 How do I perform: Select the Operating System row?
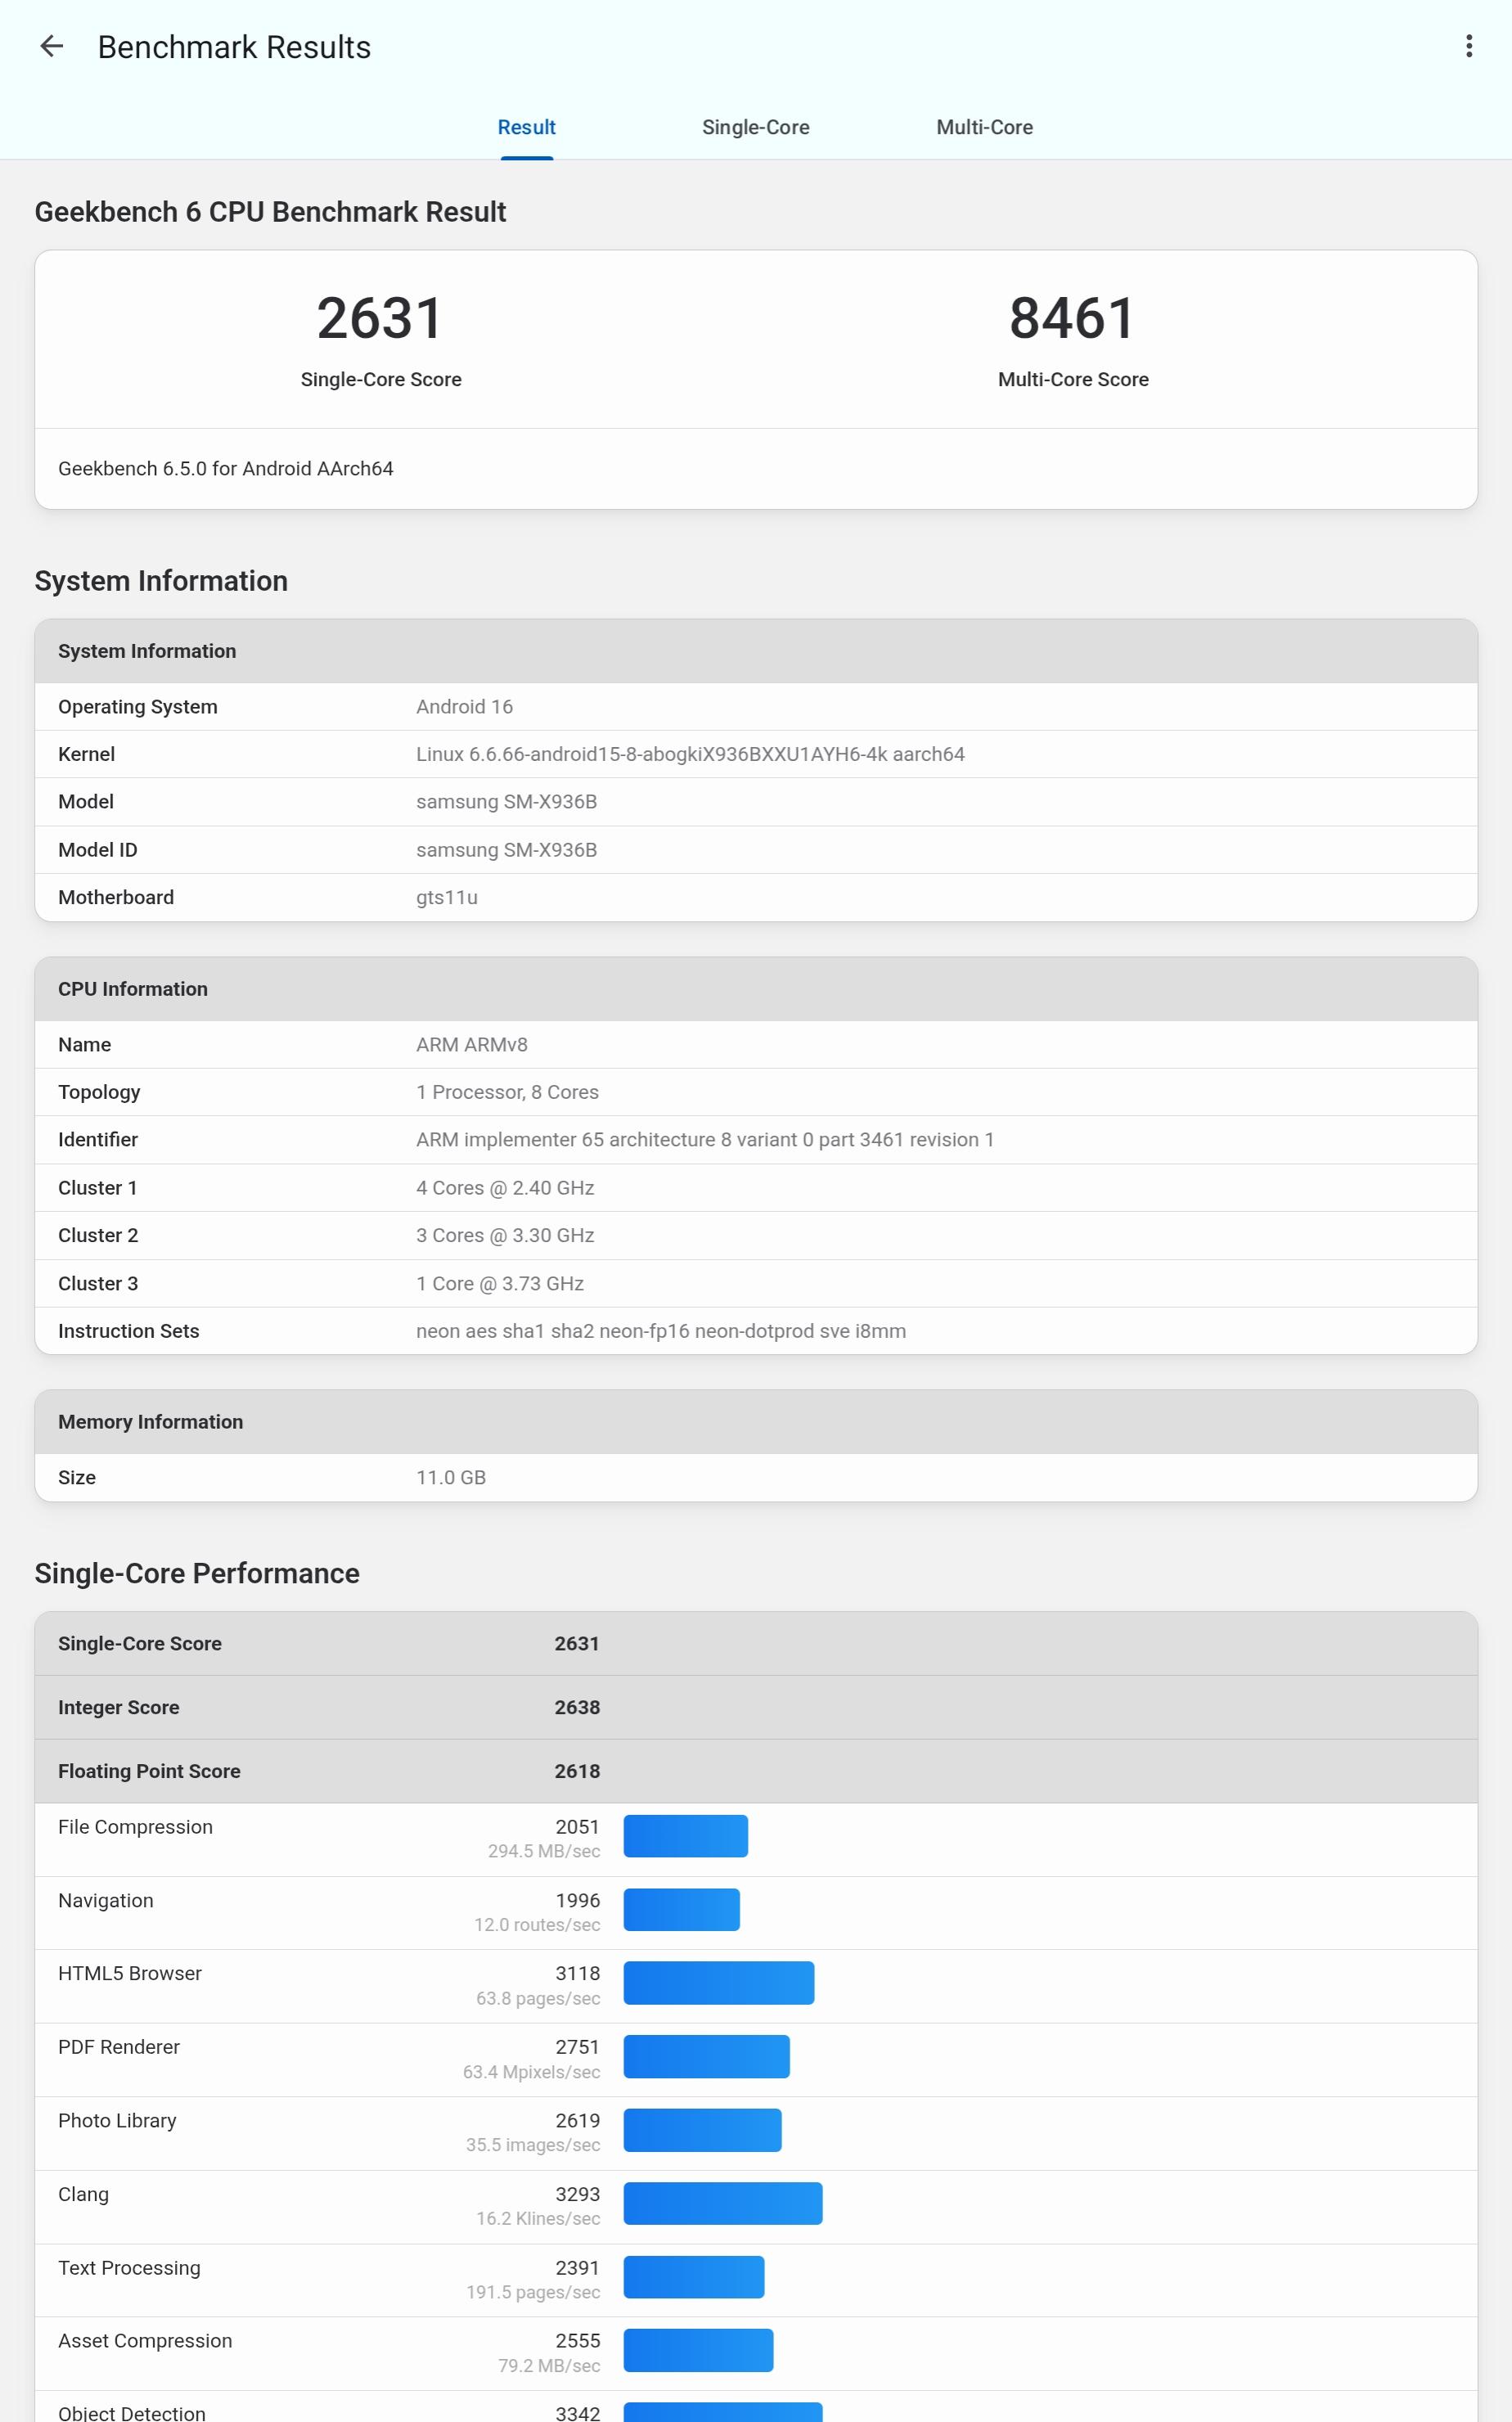[x=755, y=707]
